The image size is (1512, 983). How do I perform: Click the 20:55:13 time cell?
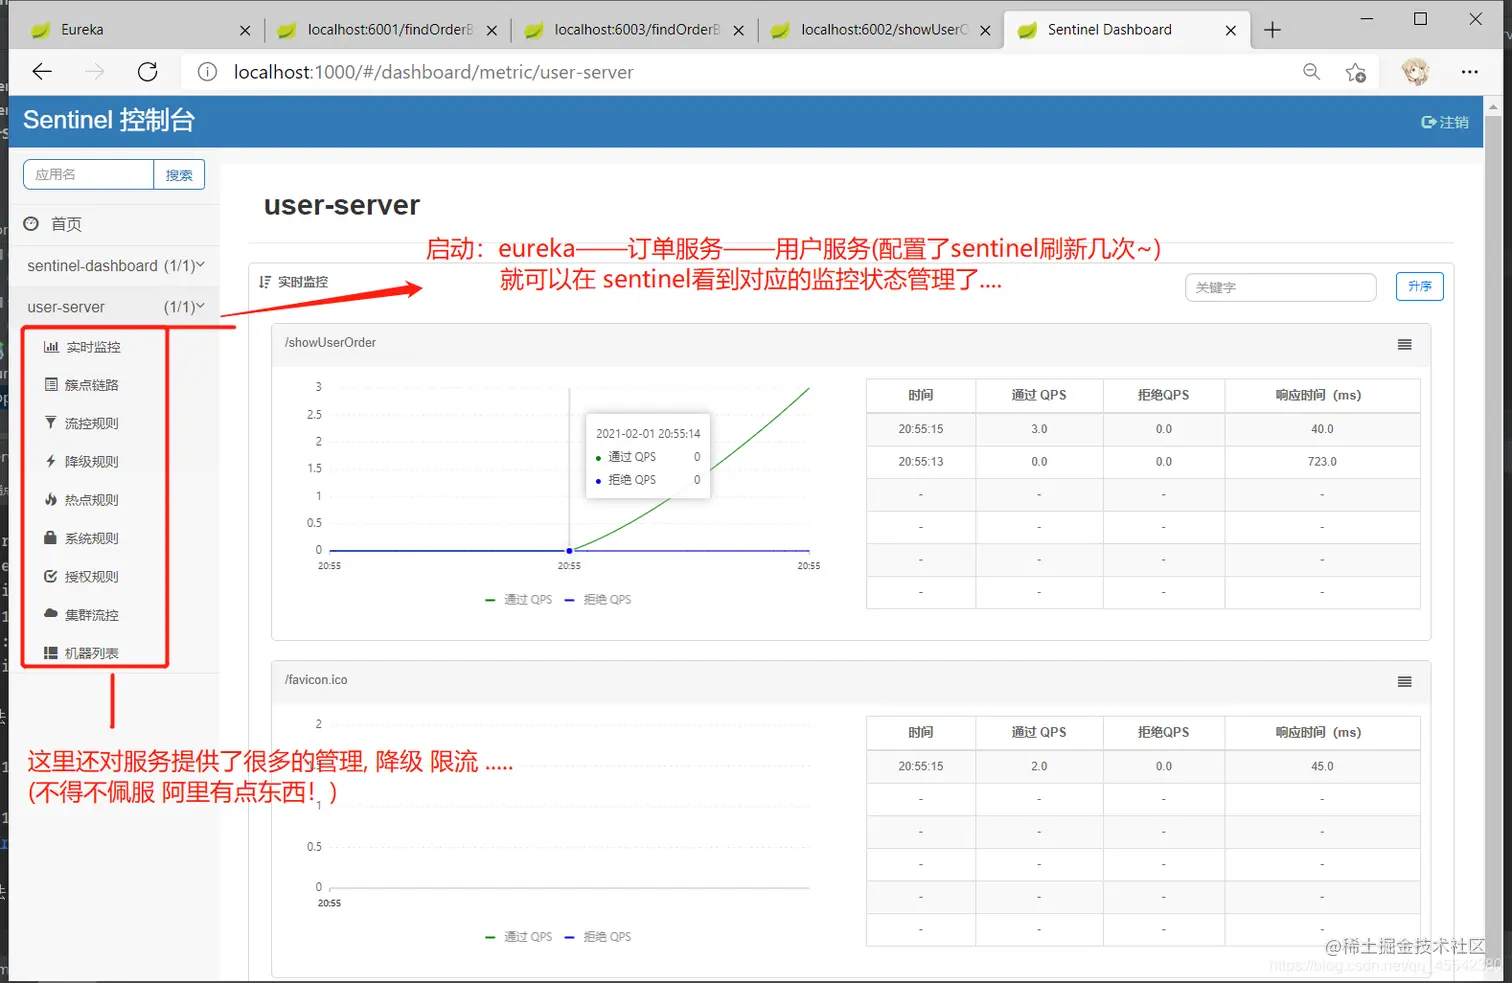(921, 461)
